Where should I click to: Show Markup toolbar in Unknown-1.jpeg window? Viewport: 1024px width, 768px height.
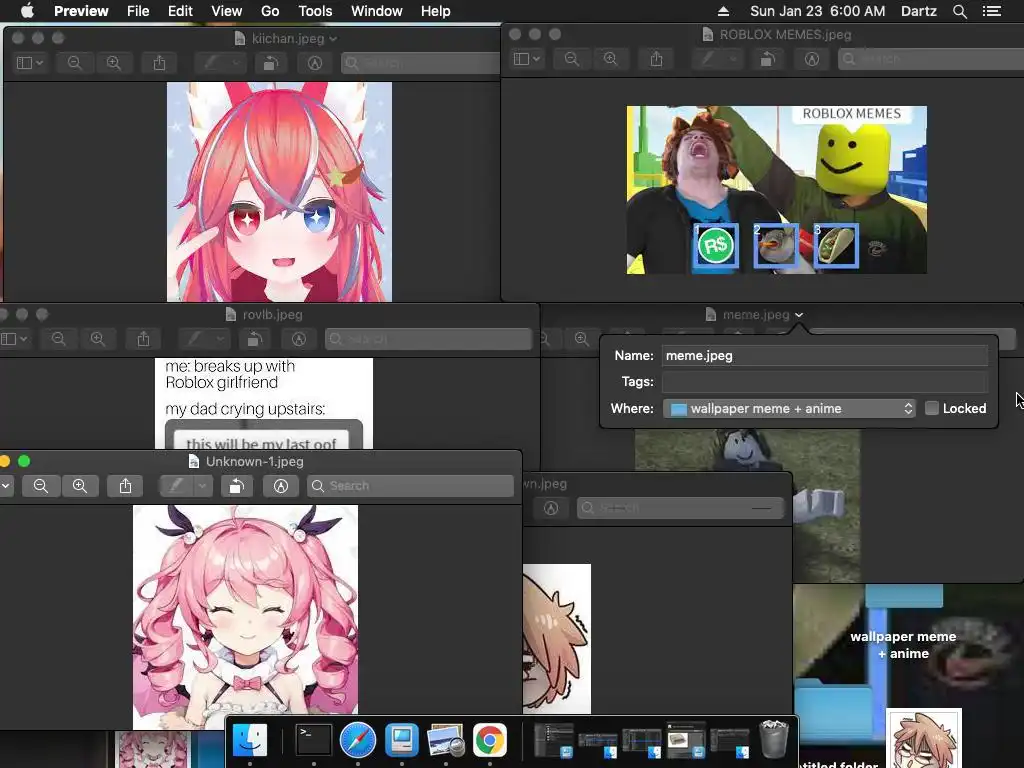(x=281, y=486)
